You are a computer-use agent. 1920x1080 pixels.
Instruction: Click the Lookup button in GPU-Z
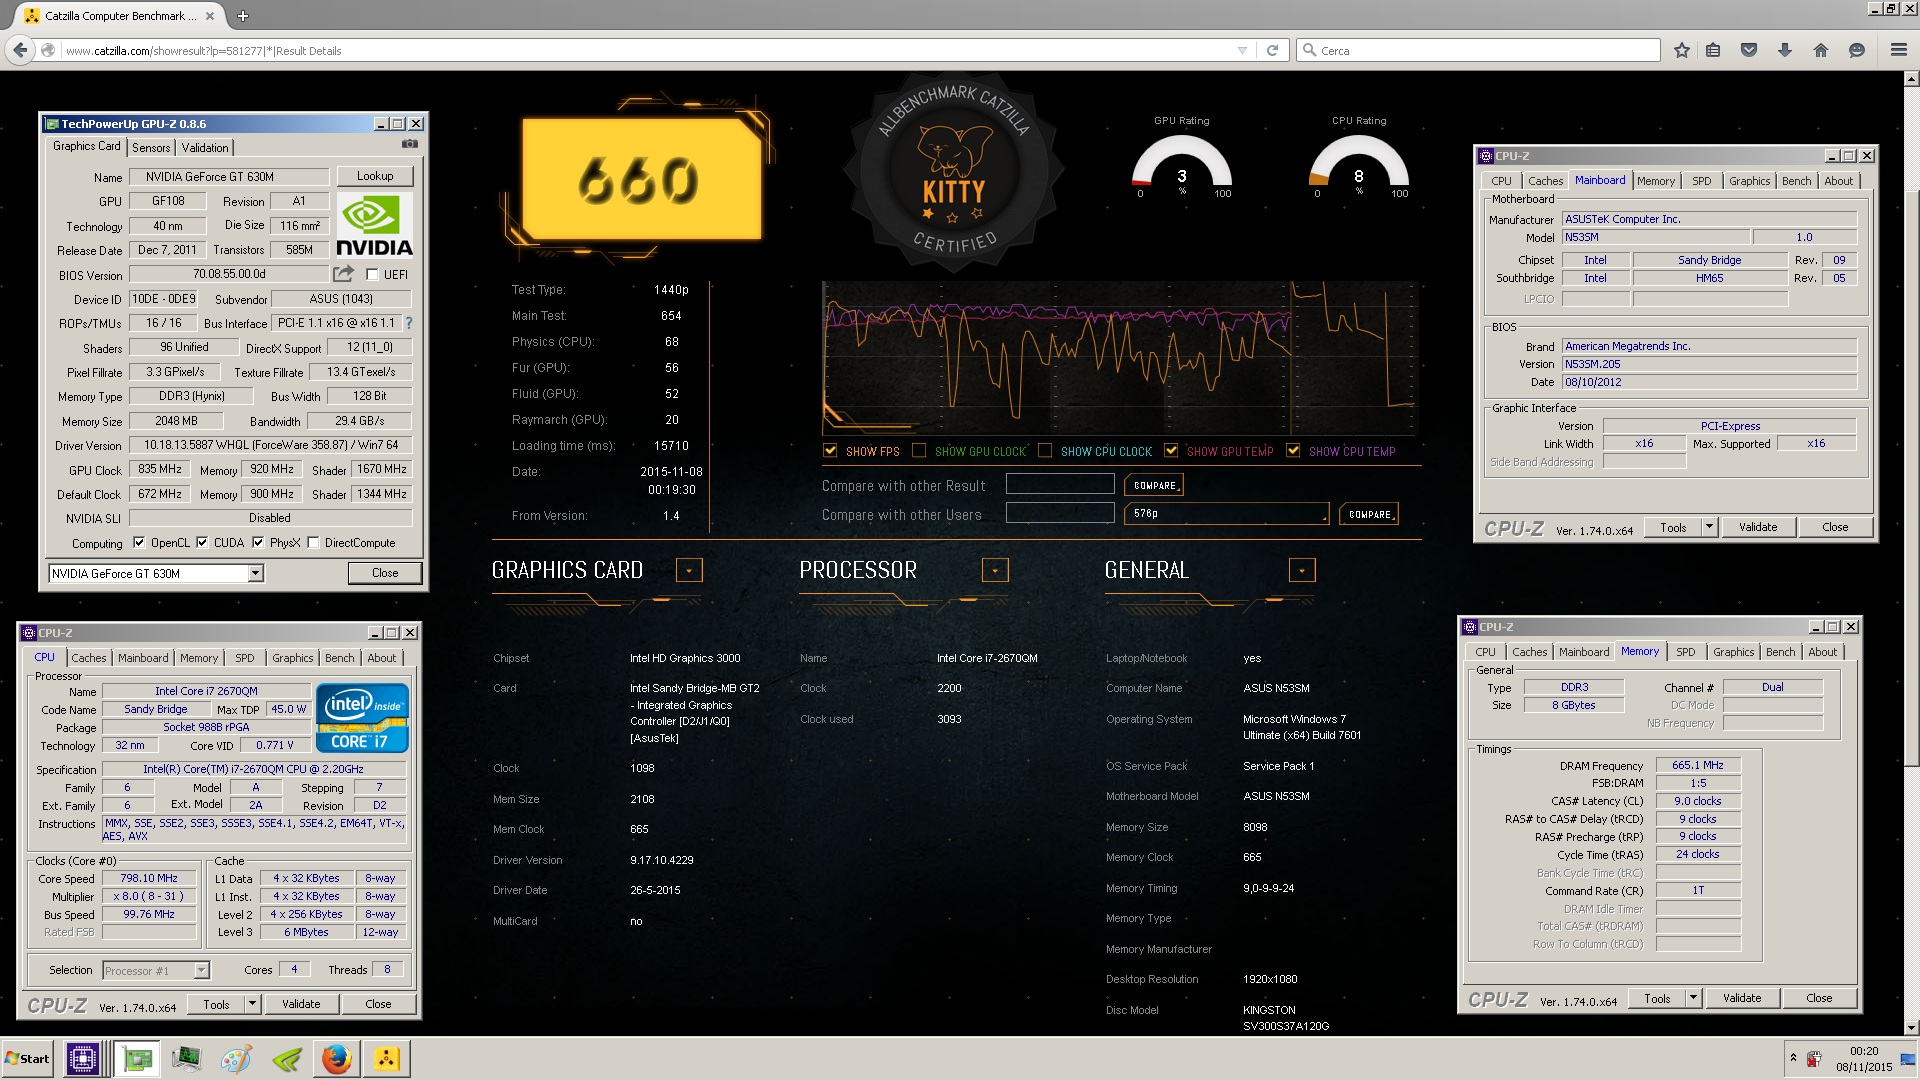click(x=375, y=176)
